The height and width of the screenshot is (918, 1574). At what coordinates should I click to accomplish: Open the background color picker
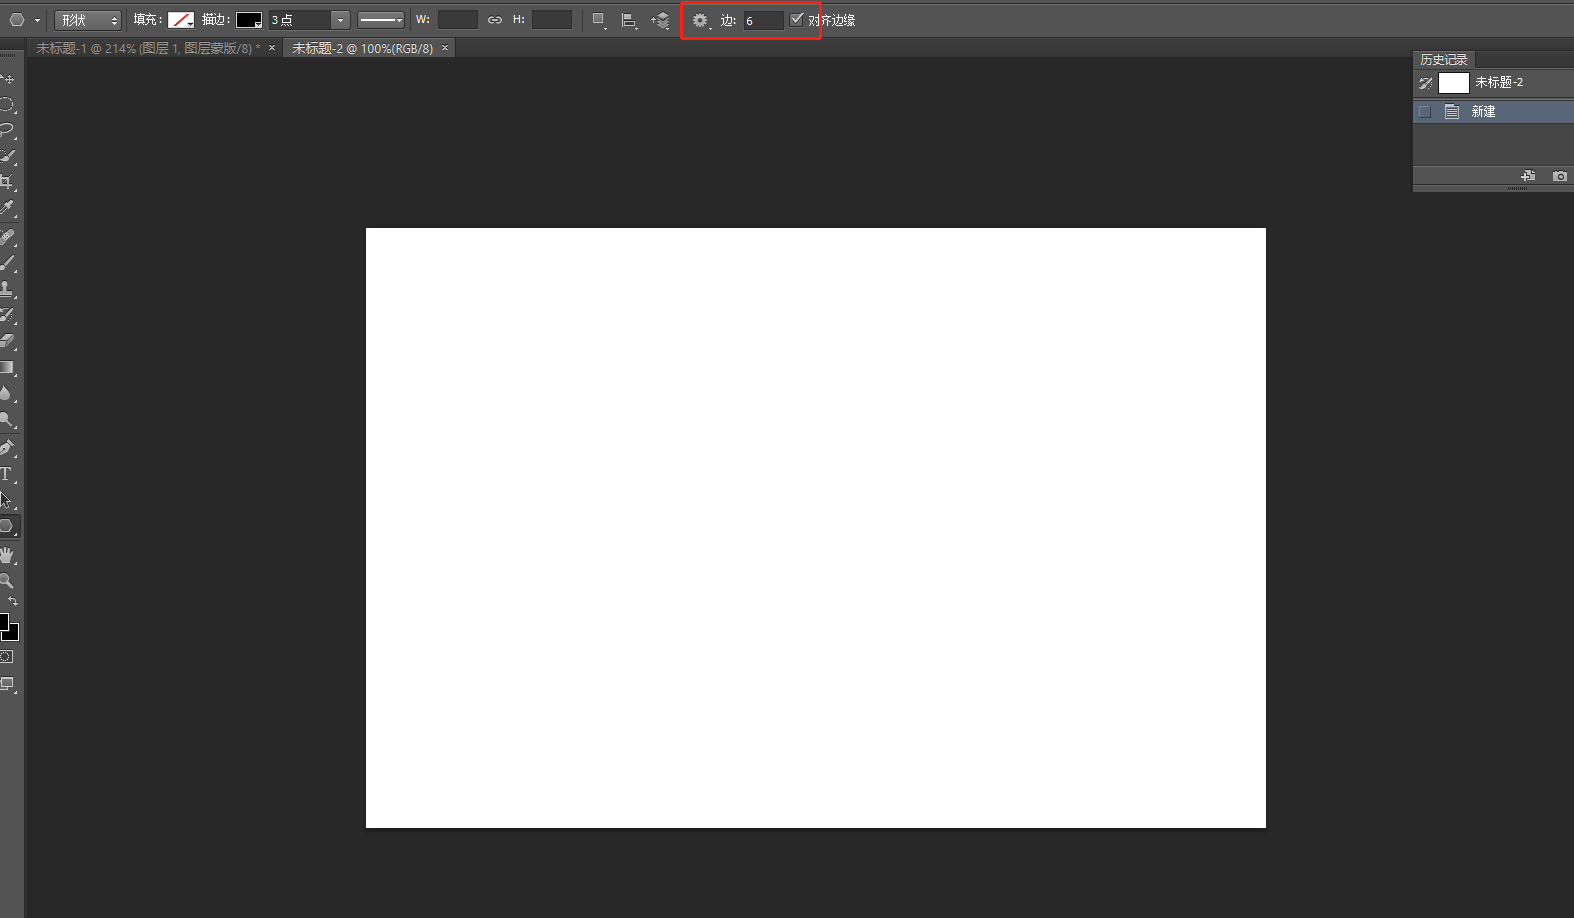tap(13, 633)
